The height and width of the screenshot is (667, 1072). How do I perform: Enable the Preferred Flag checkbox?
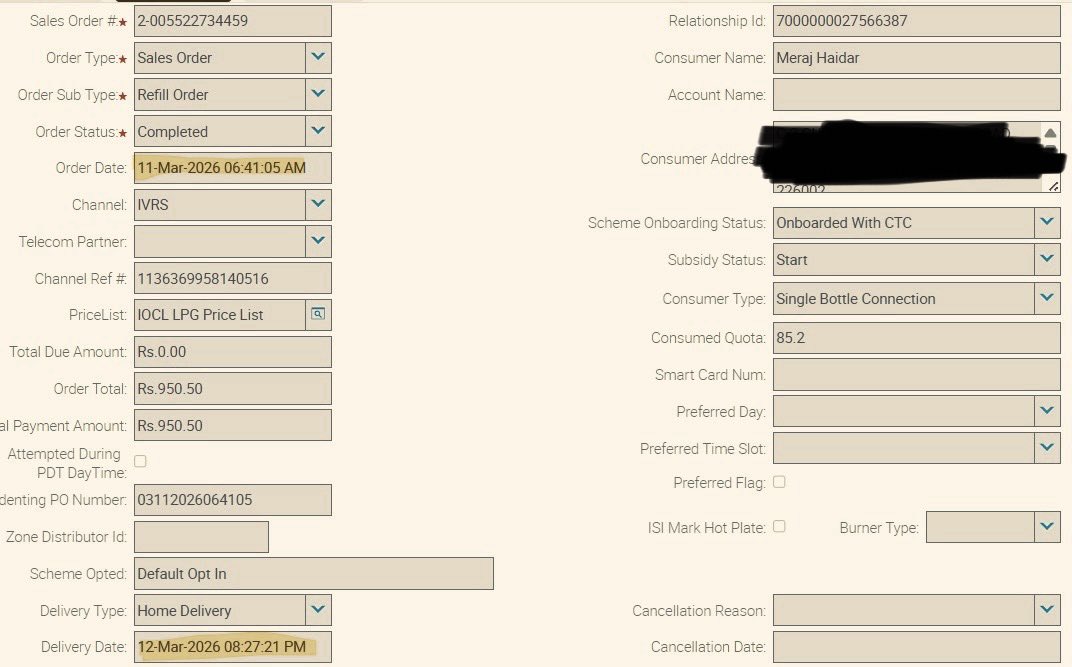(x=779, y=482)
